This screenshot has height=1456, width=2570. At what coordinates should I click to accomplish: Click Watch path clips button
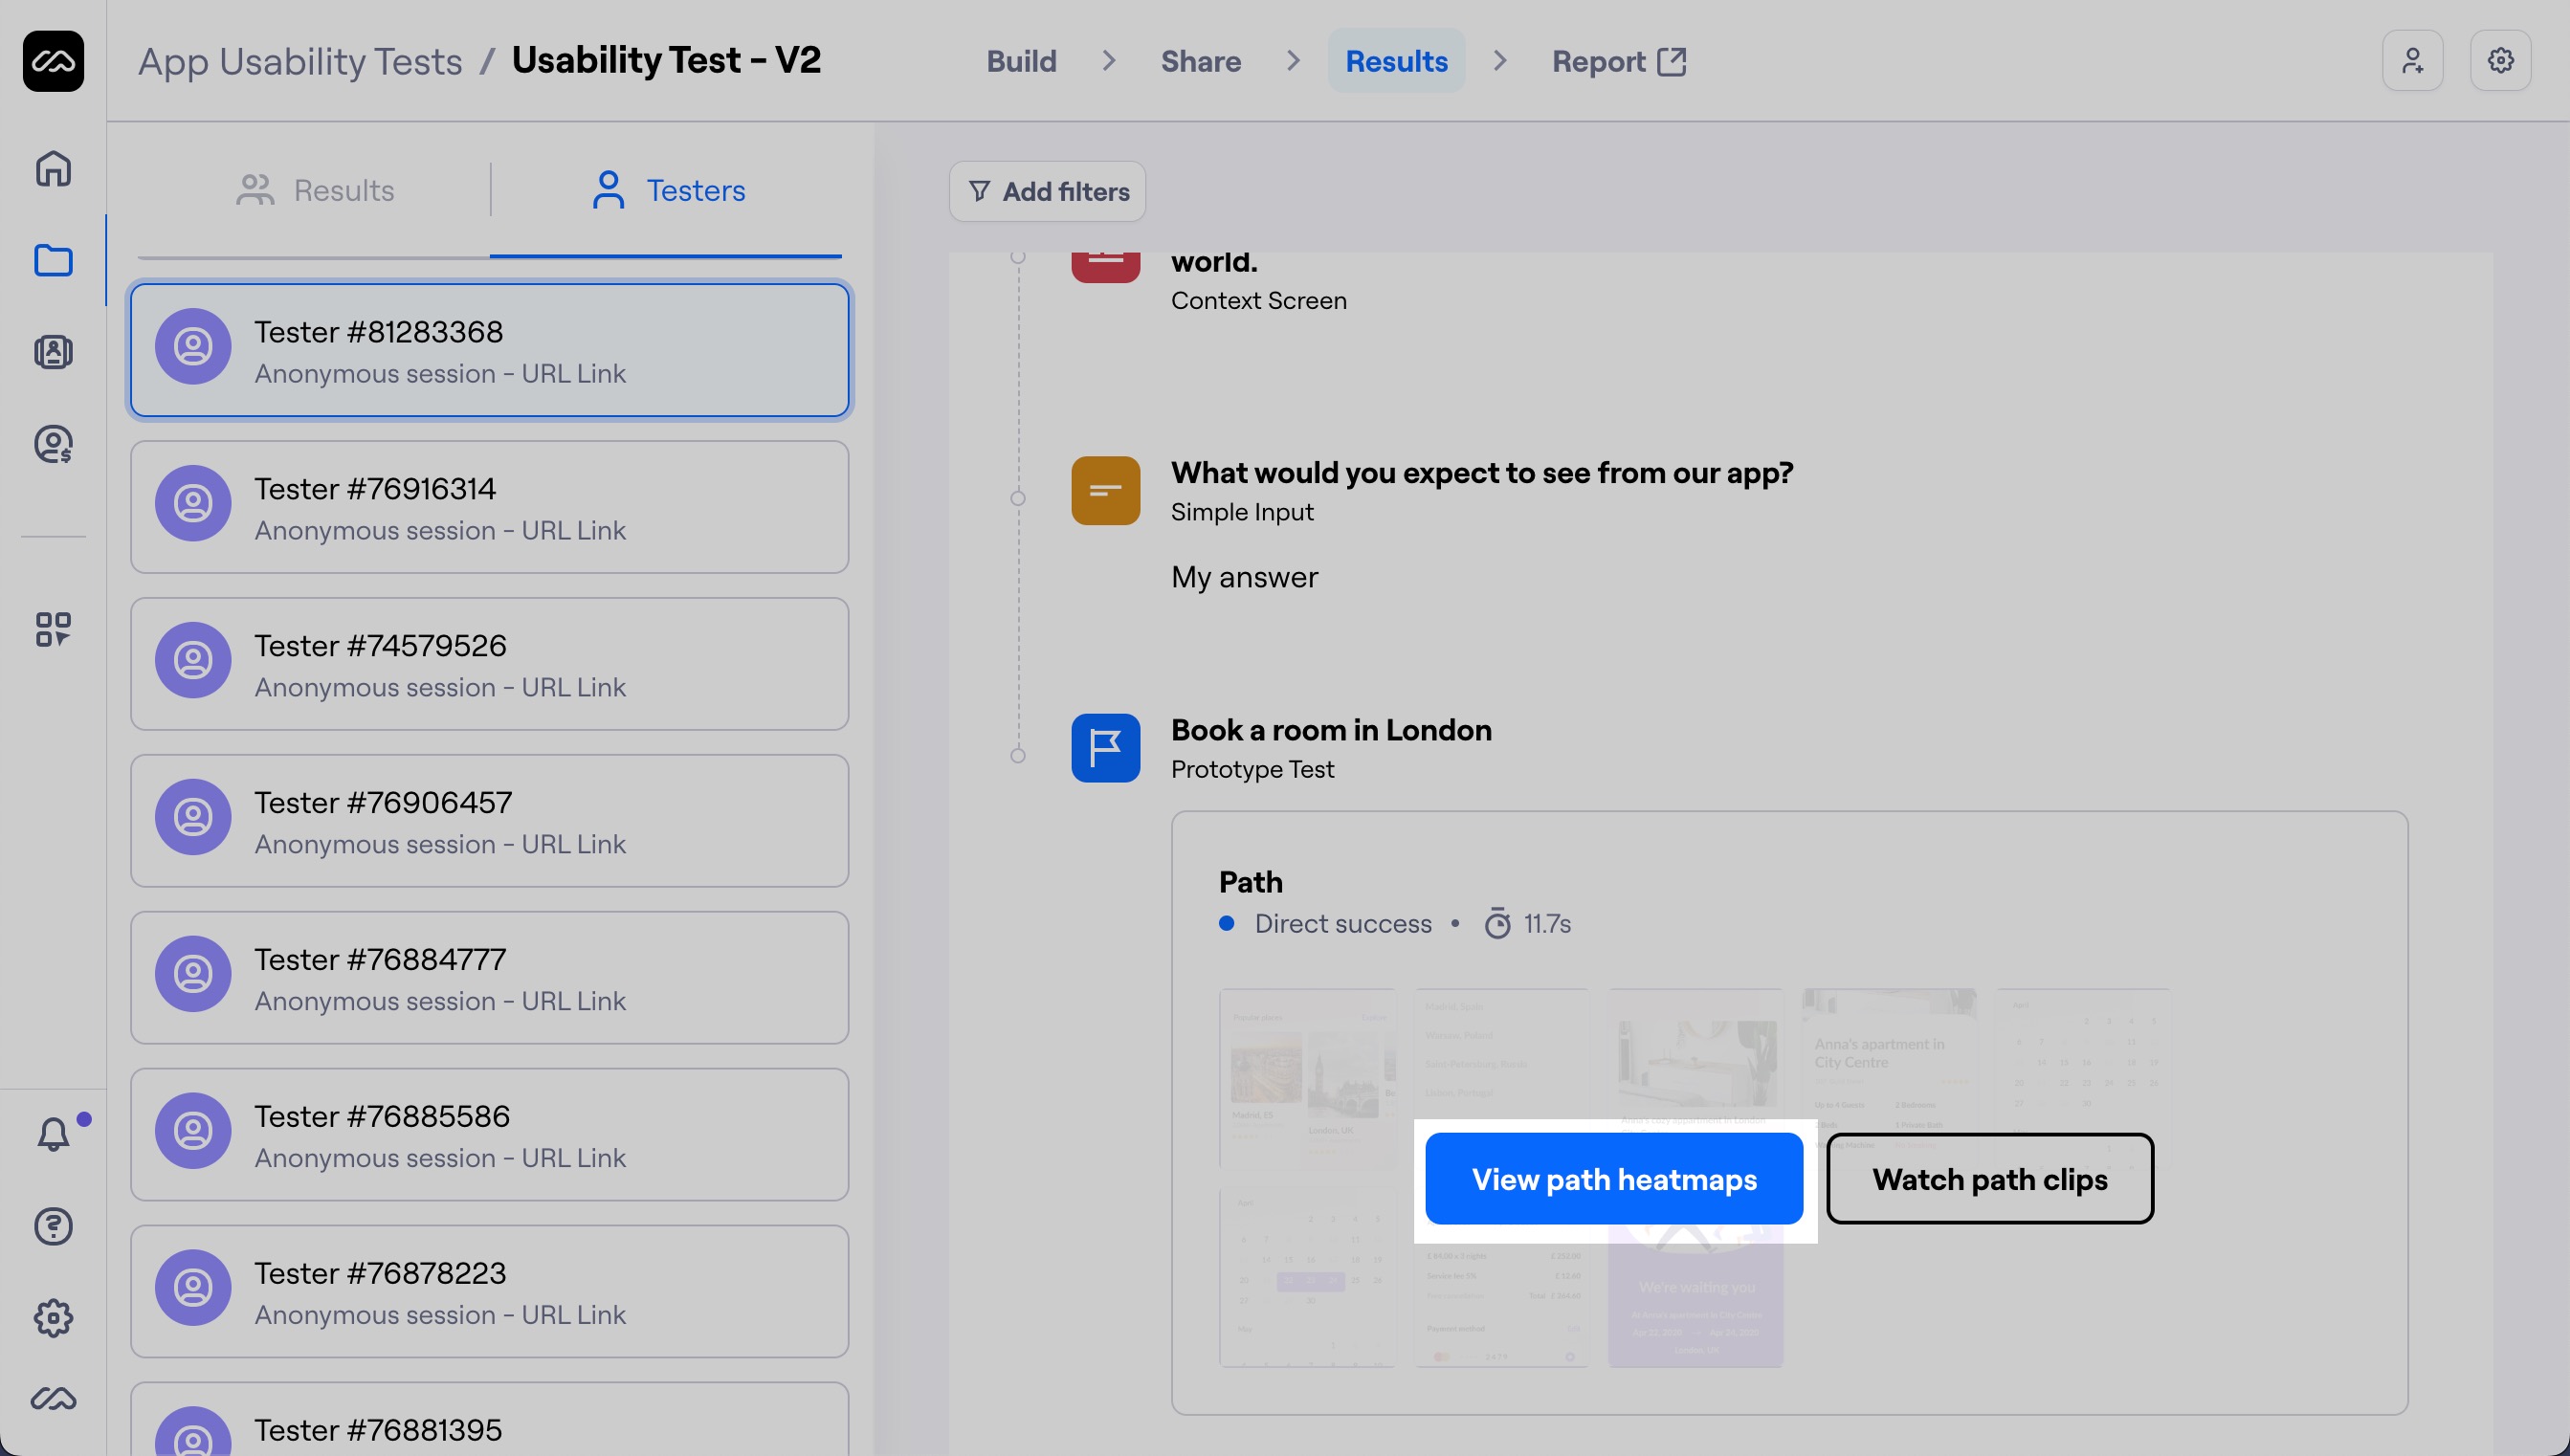click(x=1990, y=1179)
